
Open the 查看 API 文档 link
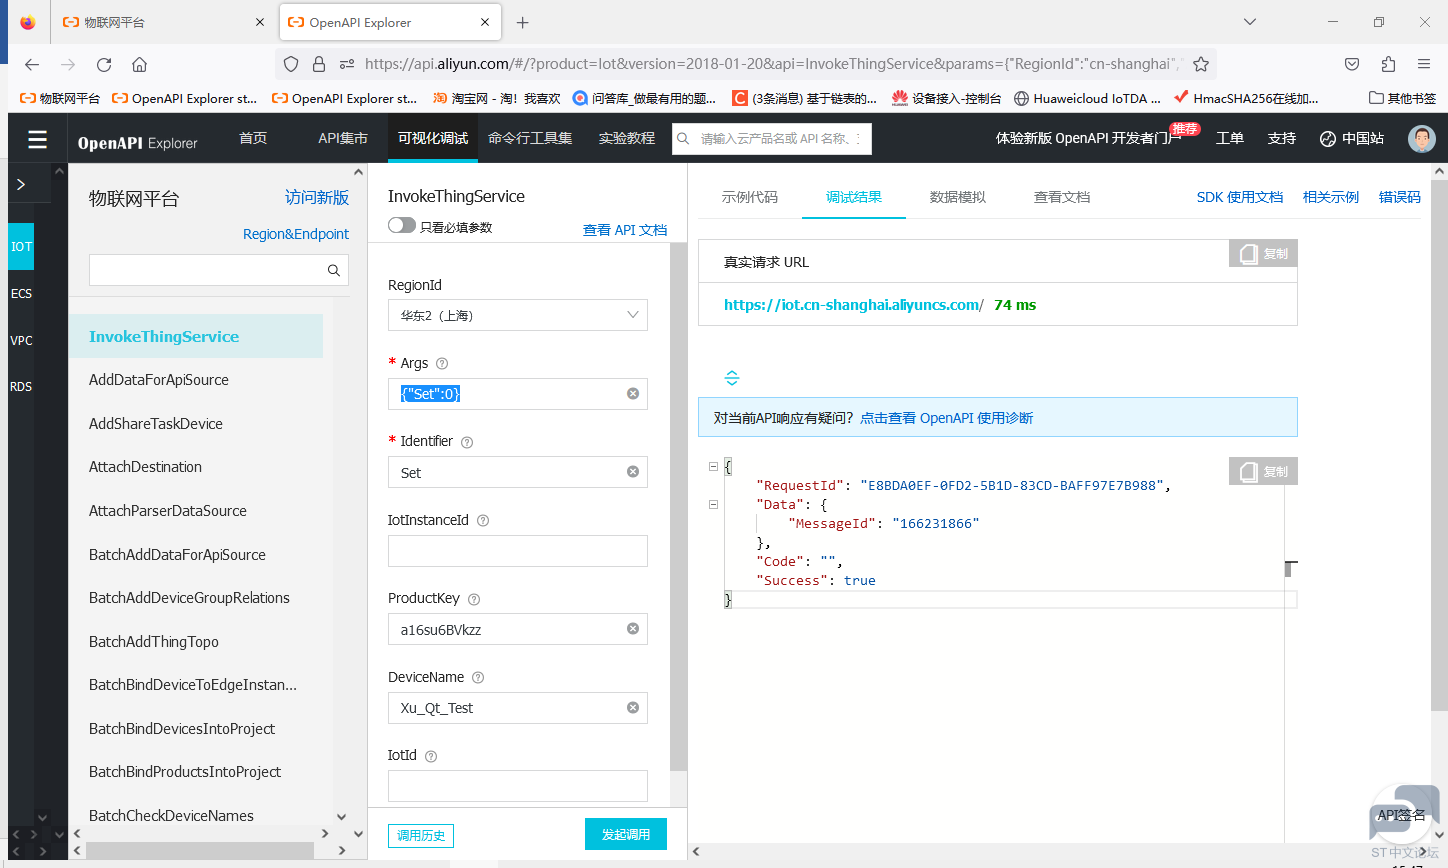click(624, 230)
